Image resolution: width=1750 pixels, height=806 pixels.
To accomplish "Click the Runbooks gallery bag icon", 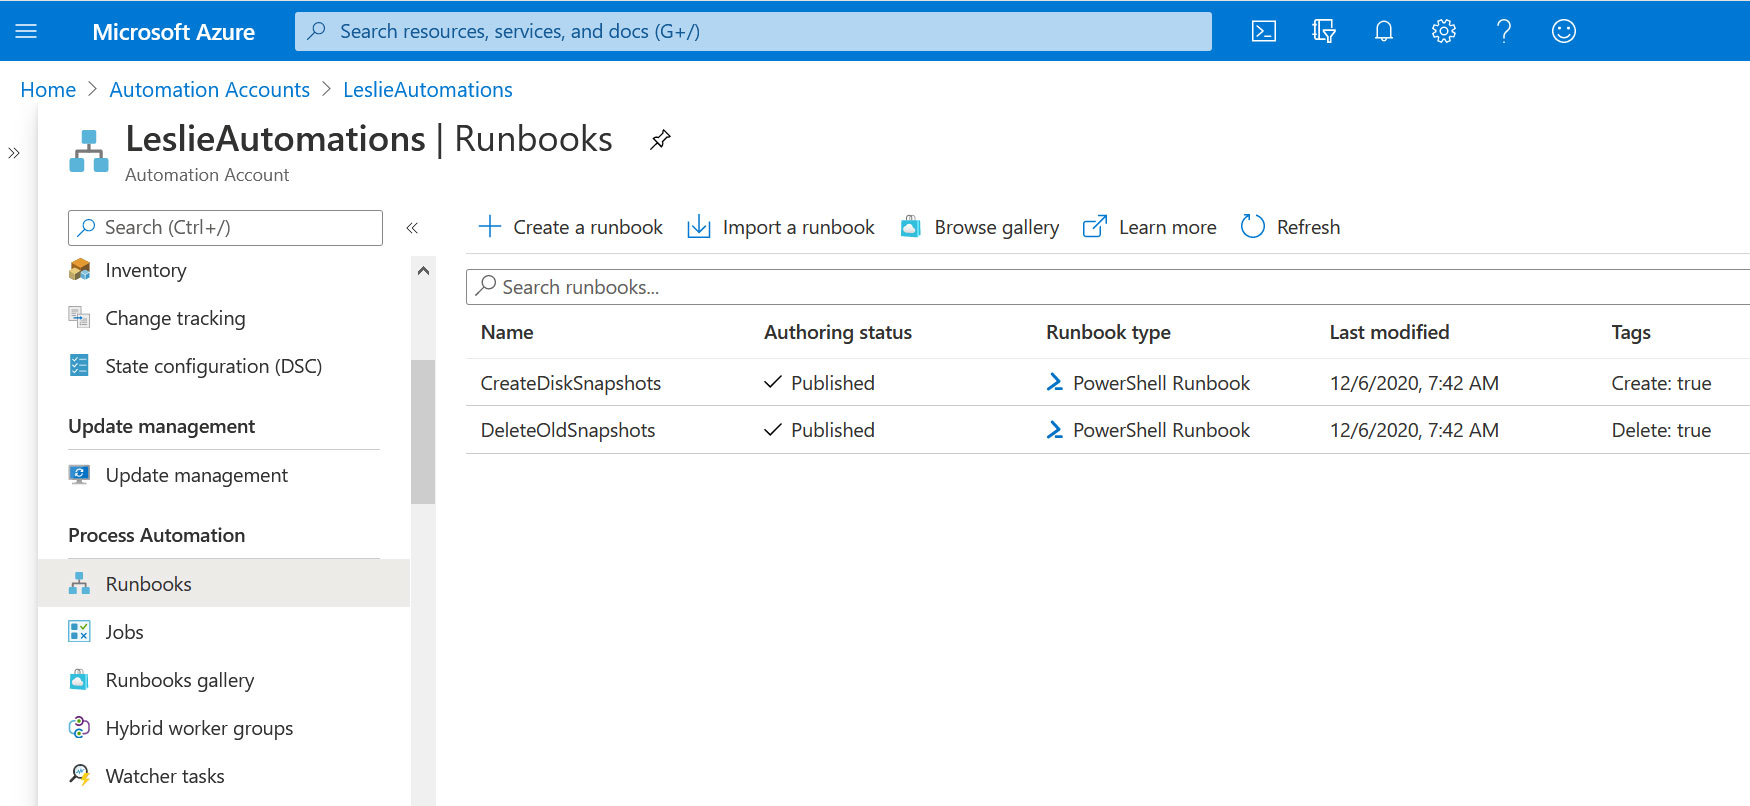I will coord(79,680).
